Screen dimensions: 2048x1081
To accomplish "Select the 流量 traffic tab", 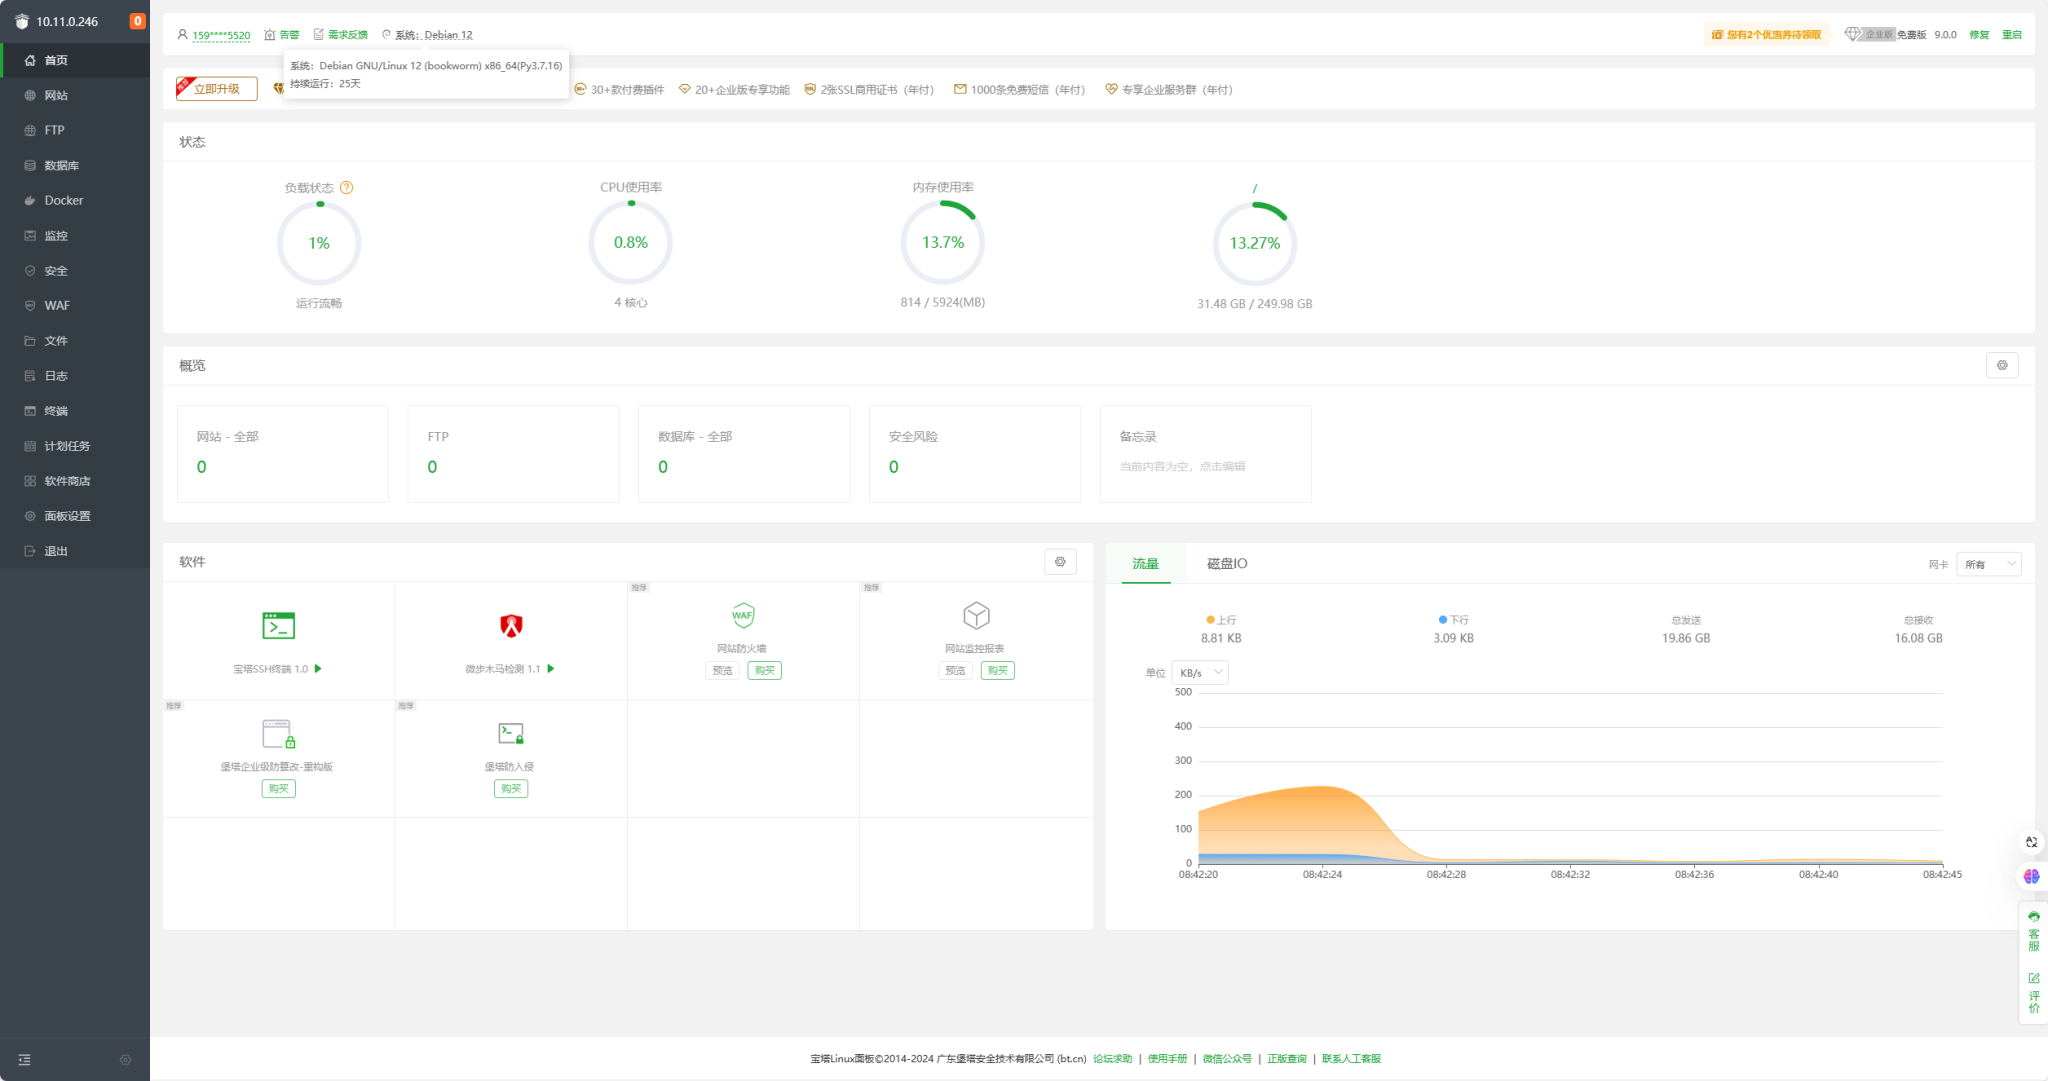I will point(1146,563).
